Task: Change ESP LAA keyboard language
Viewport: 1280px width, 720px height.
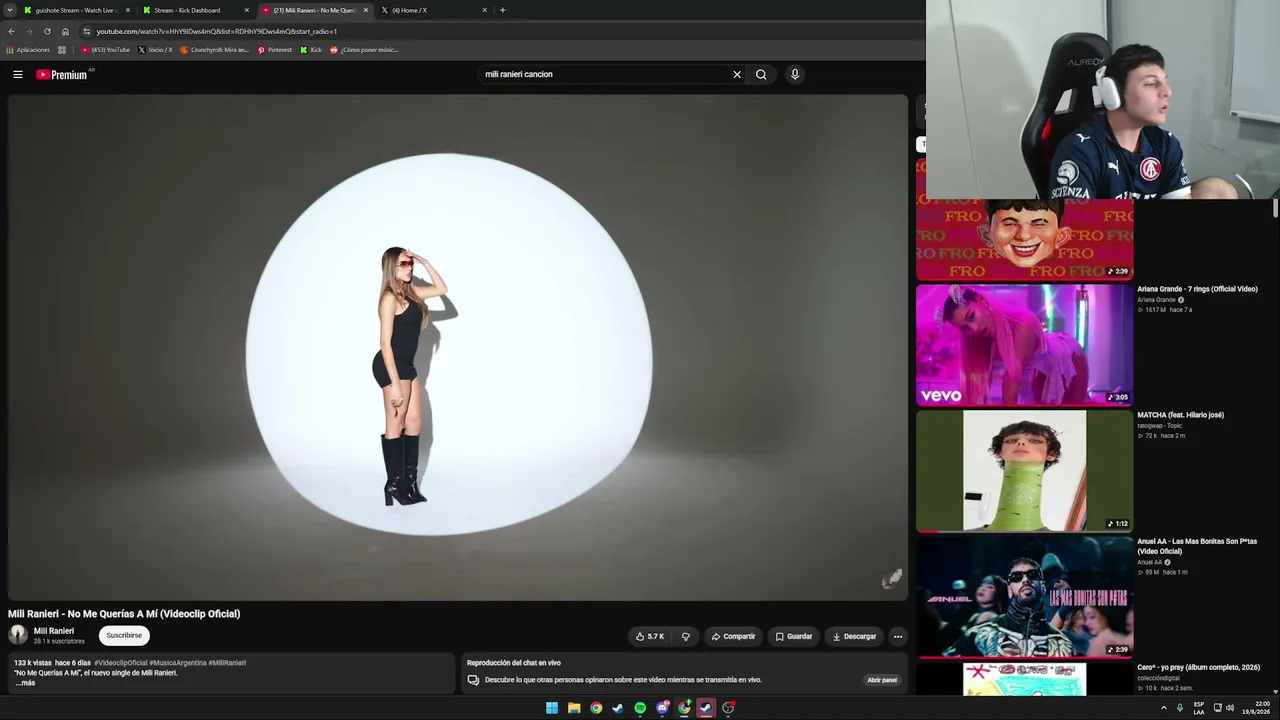Action: (1199, 708)
